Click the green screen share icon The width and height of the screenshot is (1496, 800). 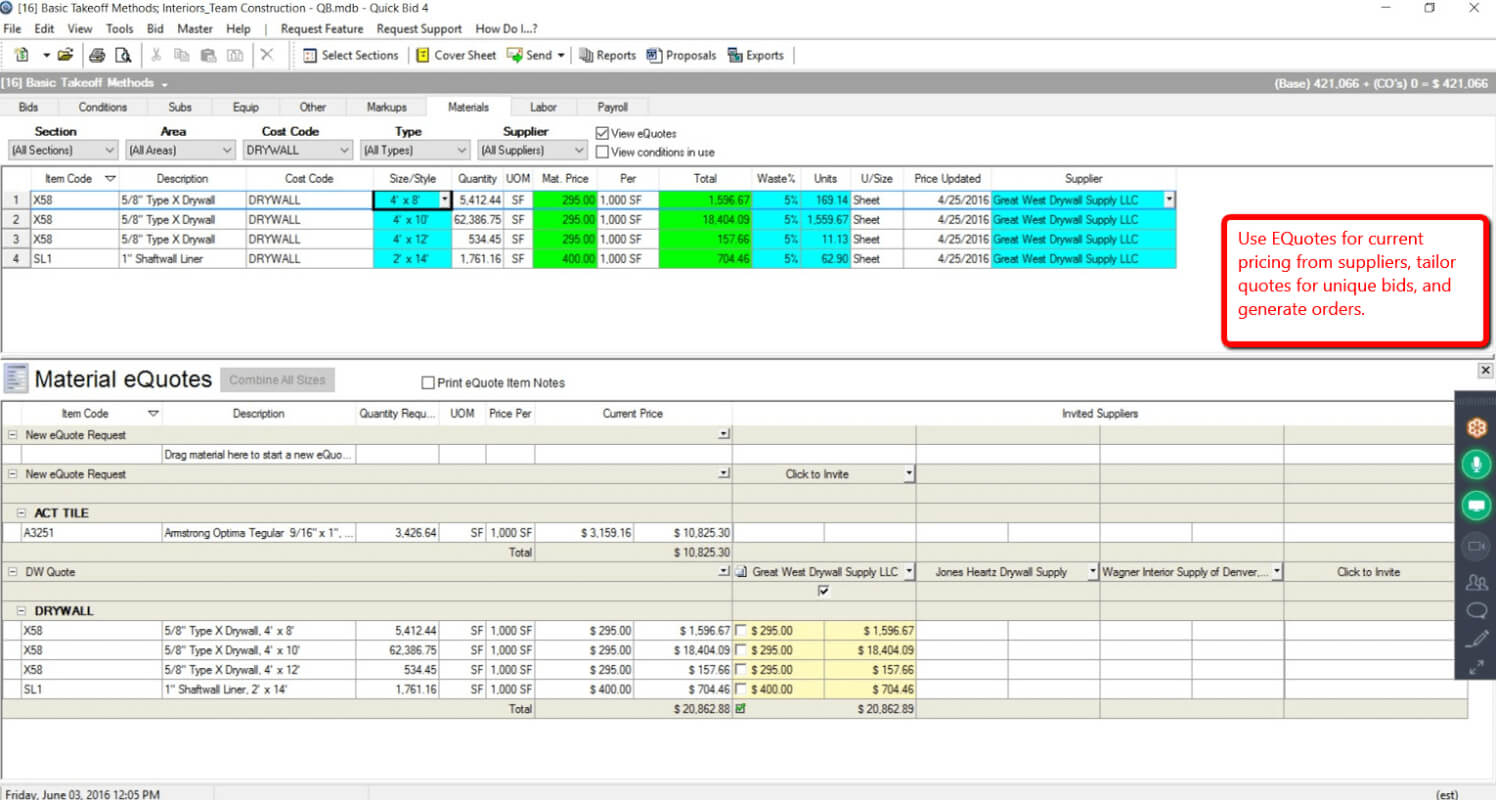click(x=1476, y=505)
